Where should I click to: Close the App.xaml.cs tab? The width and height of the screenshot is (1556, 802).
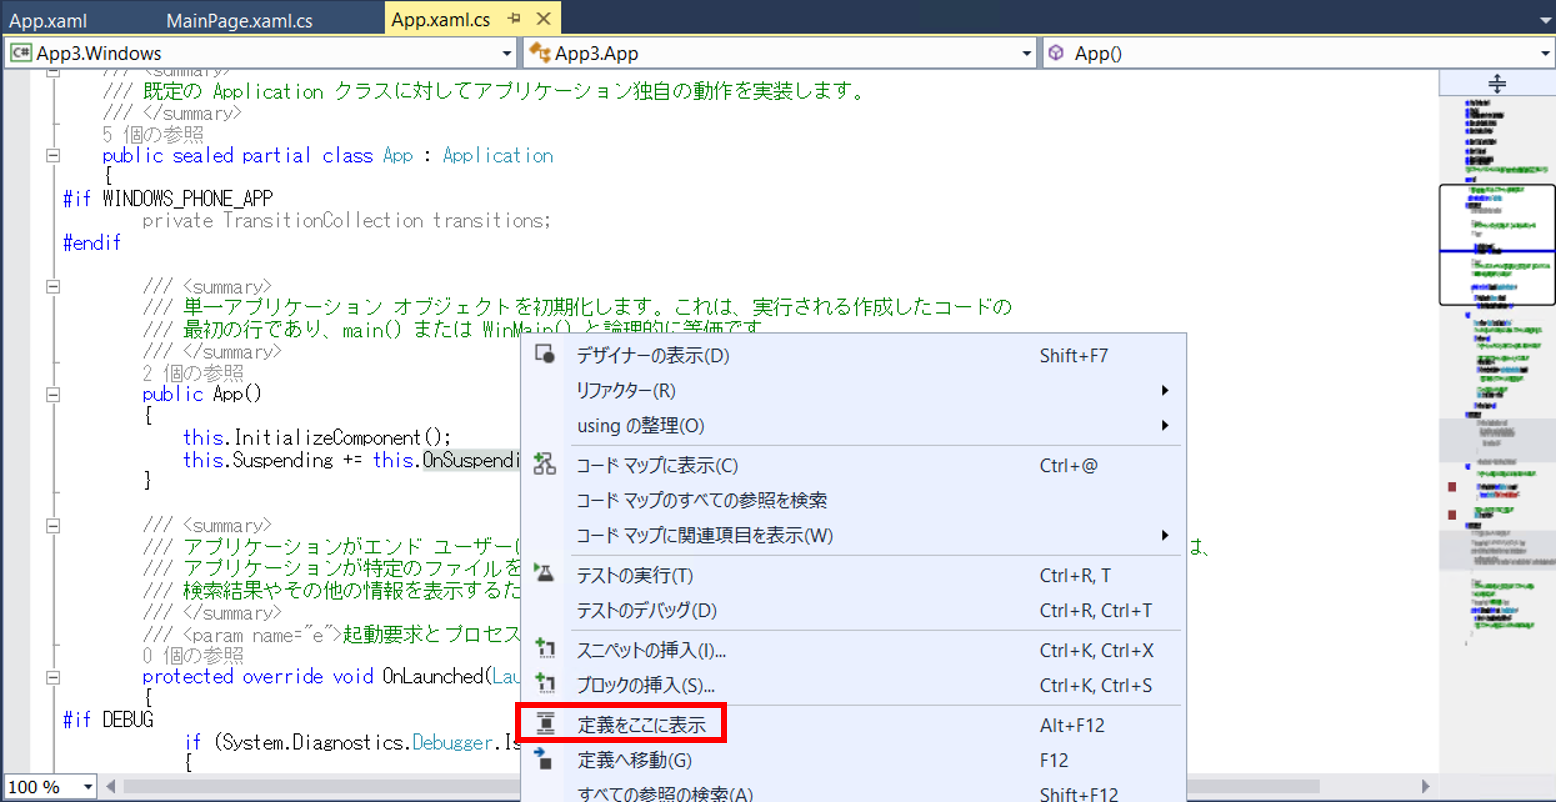point(543,19)
